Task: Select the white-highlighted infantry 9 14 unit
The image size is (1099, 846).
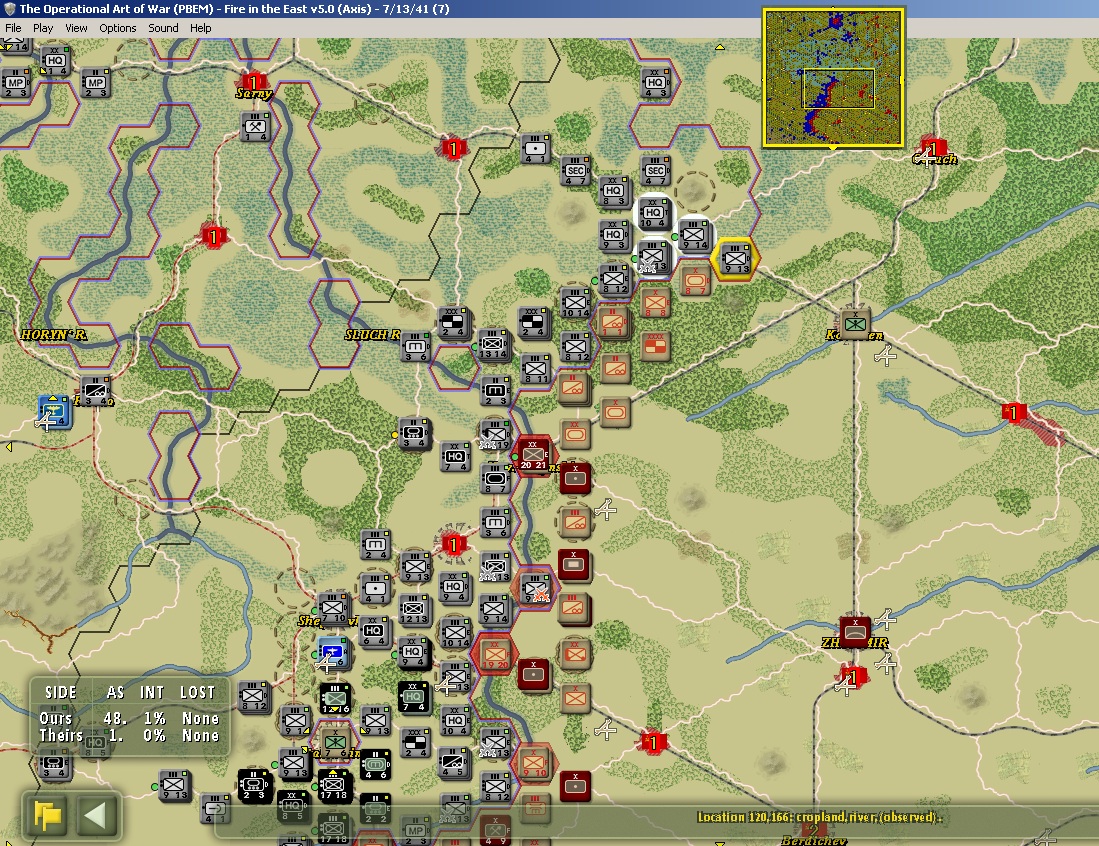Action: click(x=695, y=235)
